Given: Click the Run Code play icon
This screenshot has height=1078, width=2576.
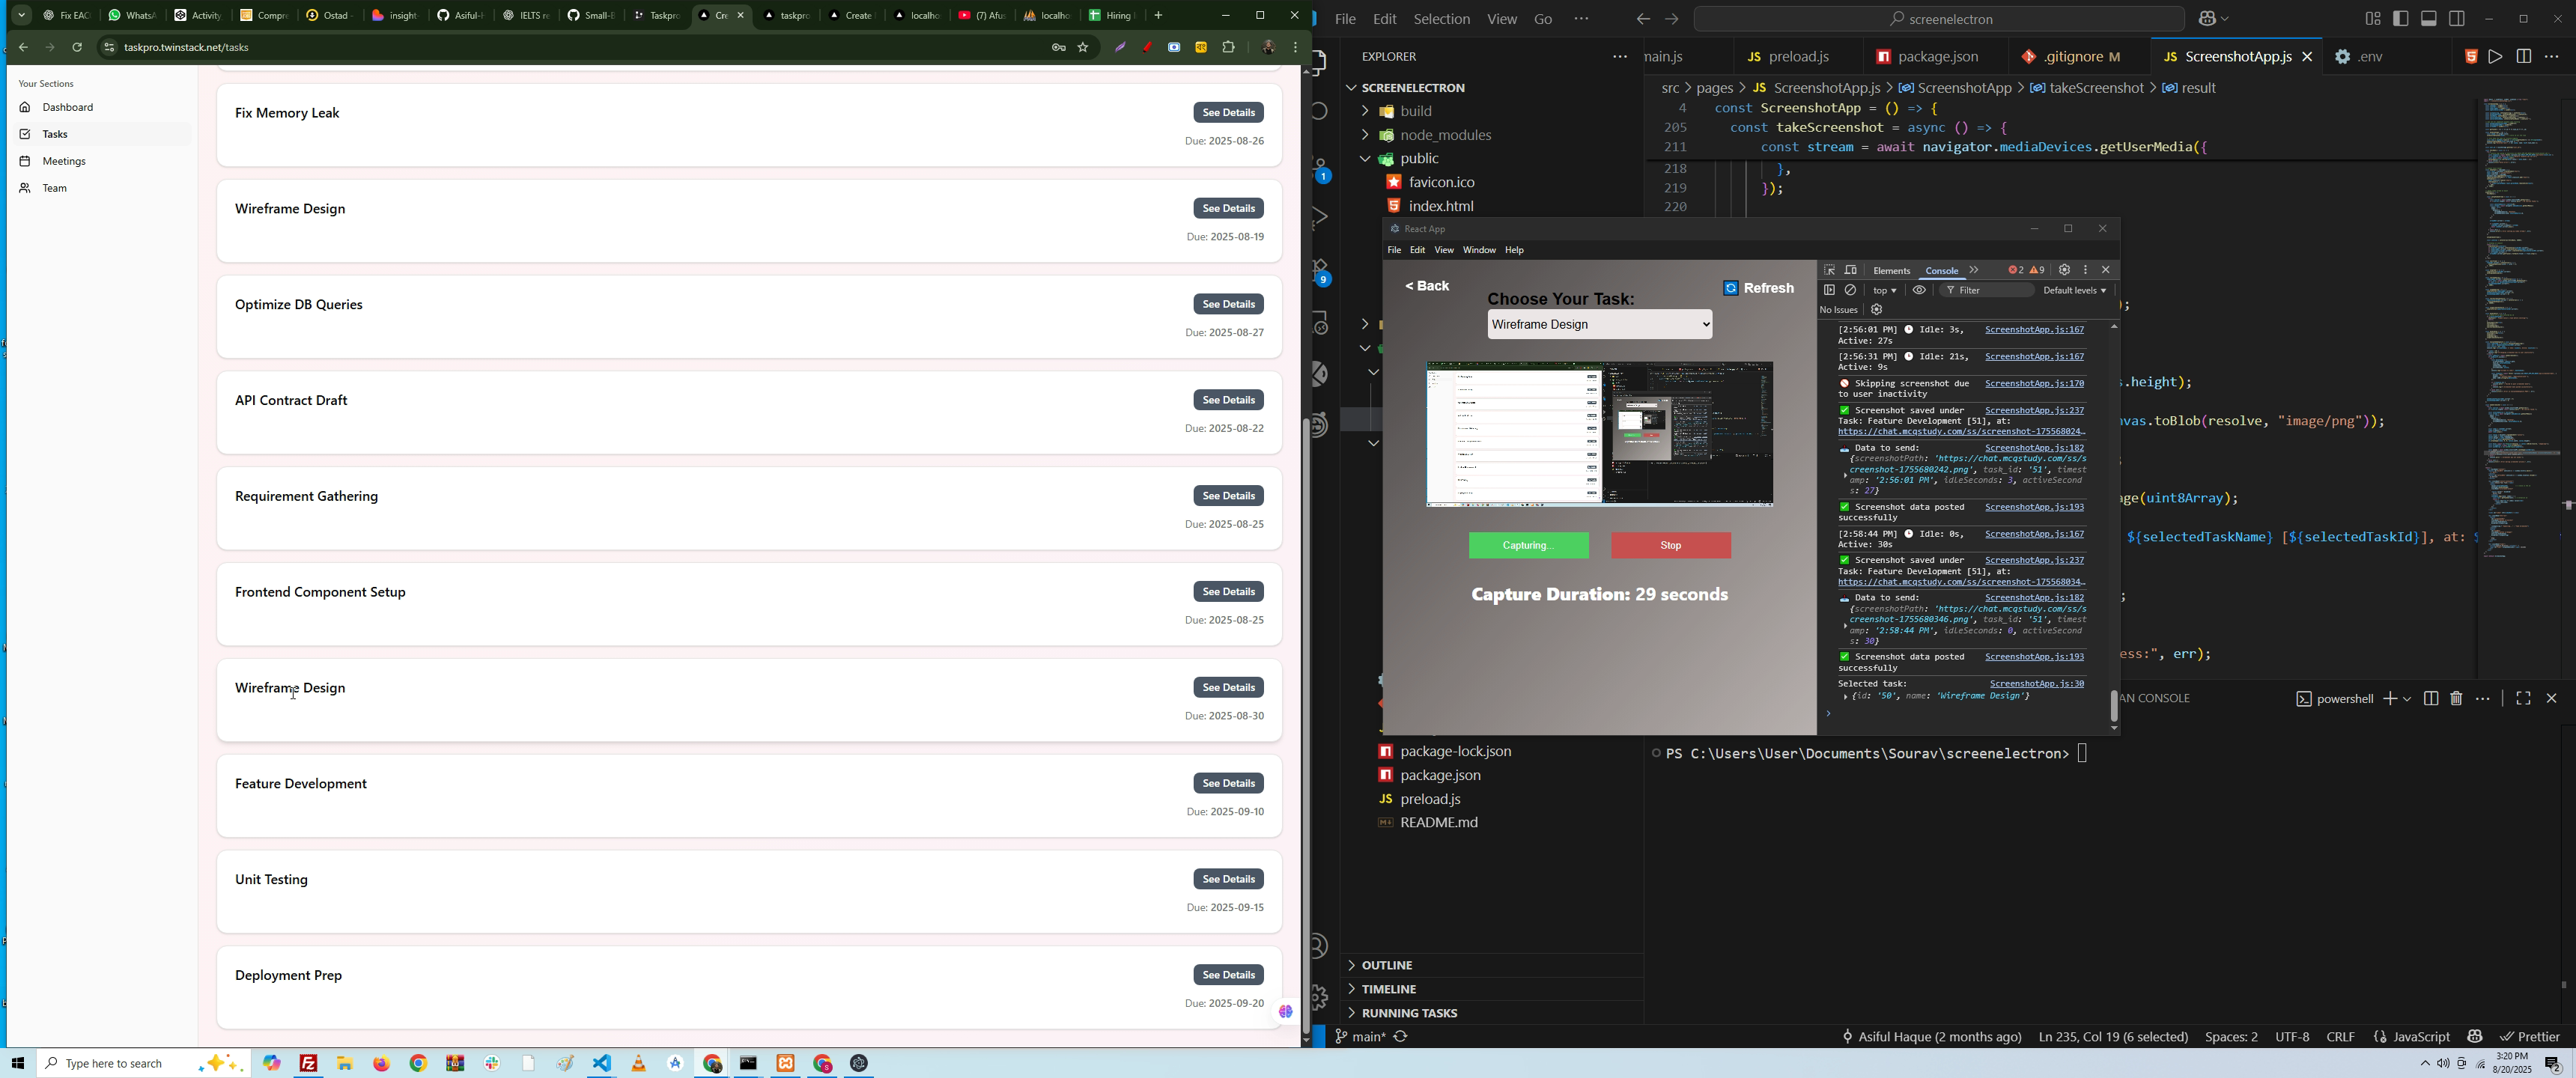Looking at the screenshot, I should [2495, 57].
